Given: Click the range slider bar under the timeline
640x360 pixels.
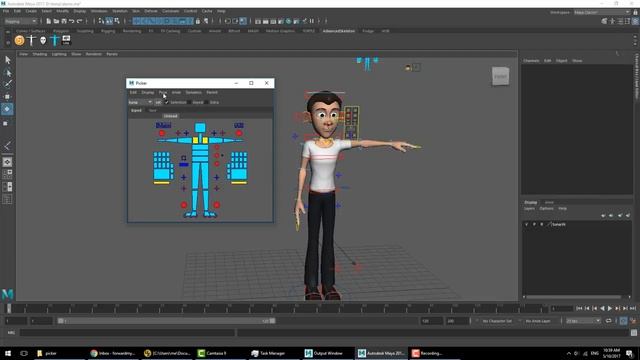Looking at the screenshot, I should [166, 321].
